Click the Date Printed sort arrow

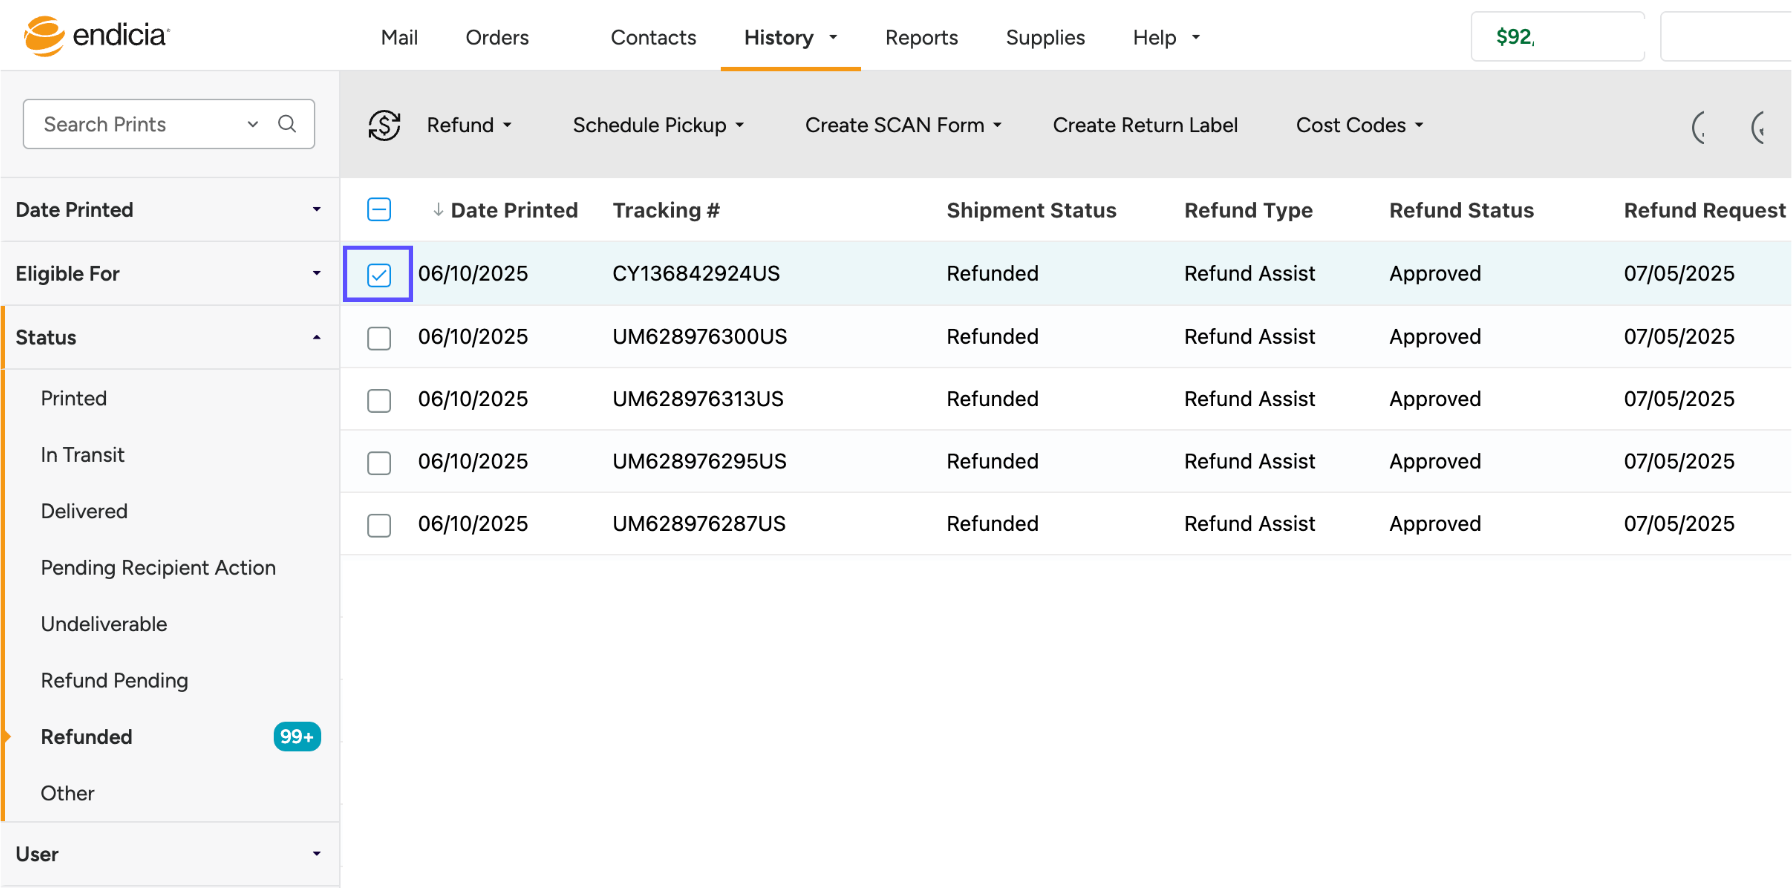click(x=438, y=210)
